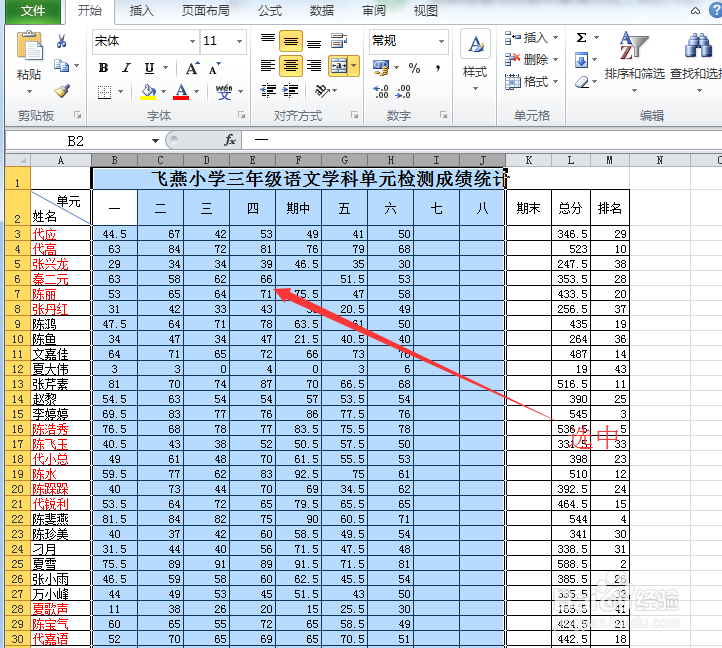Align text to top of cell
The height and width of the screenshot is (648, 722).
tap(268, 41)
